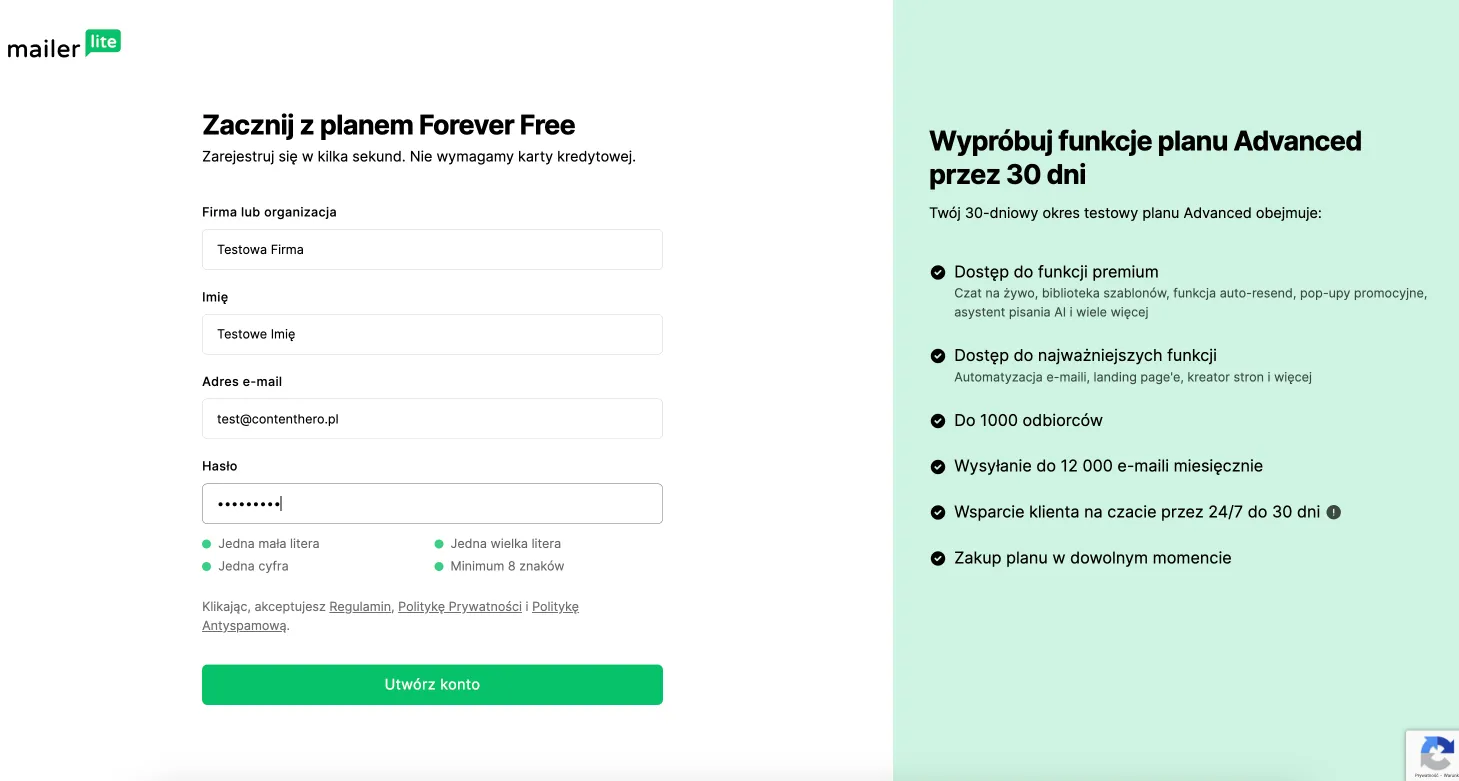Click green dot beside Jedna mała litera
This screenshot has width=1459, height=781.
coord(207,544)
